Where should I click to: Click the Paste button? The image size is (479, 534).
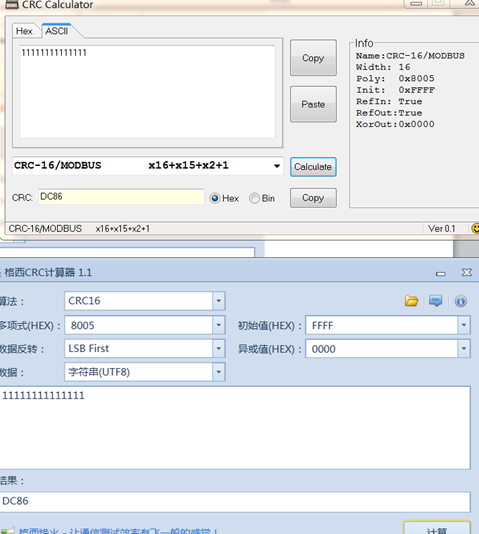tap(313, 104)
